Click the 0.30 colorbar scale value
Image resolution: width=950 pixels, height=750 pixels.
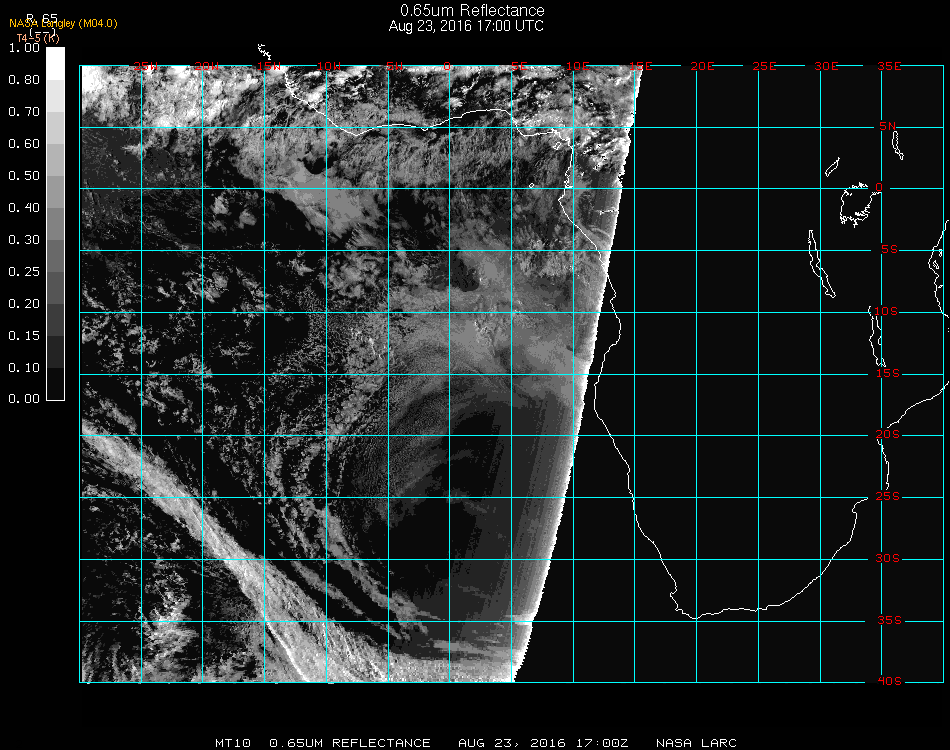(x=24, y=241)
